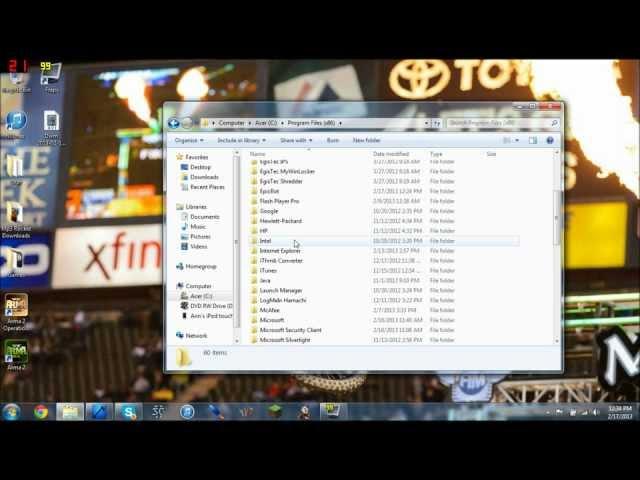Show hidden system tray icons arrow

pos(548,412)
